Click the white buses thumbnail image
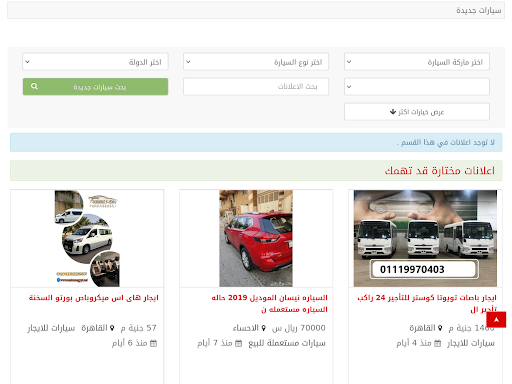Screen dimensions: 512x384 click(x=425, y=238)
